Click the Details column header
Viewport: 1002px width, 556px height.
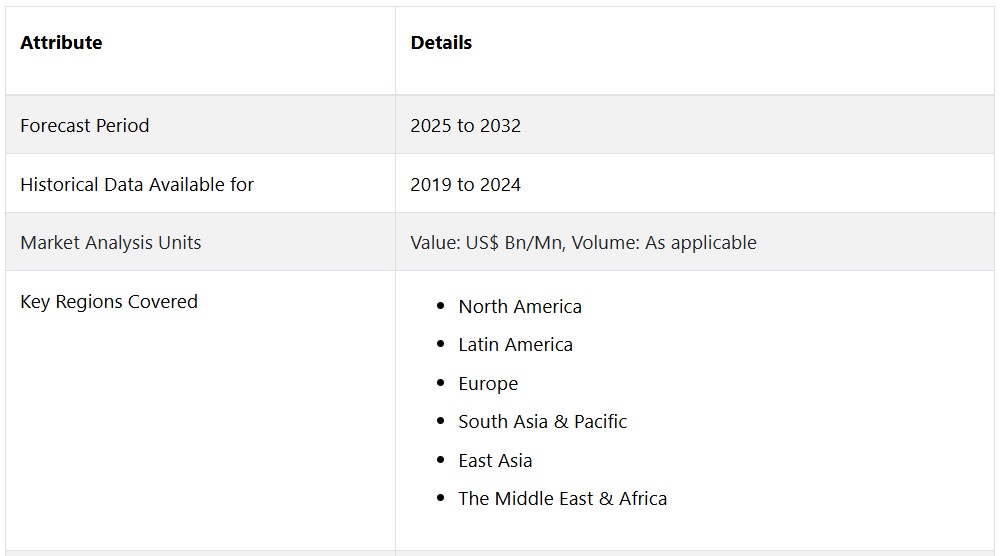pos(441,43)
